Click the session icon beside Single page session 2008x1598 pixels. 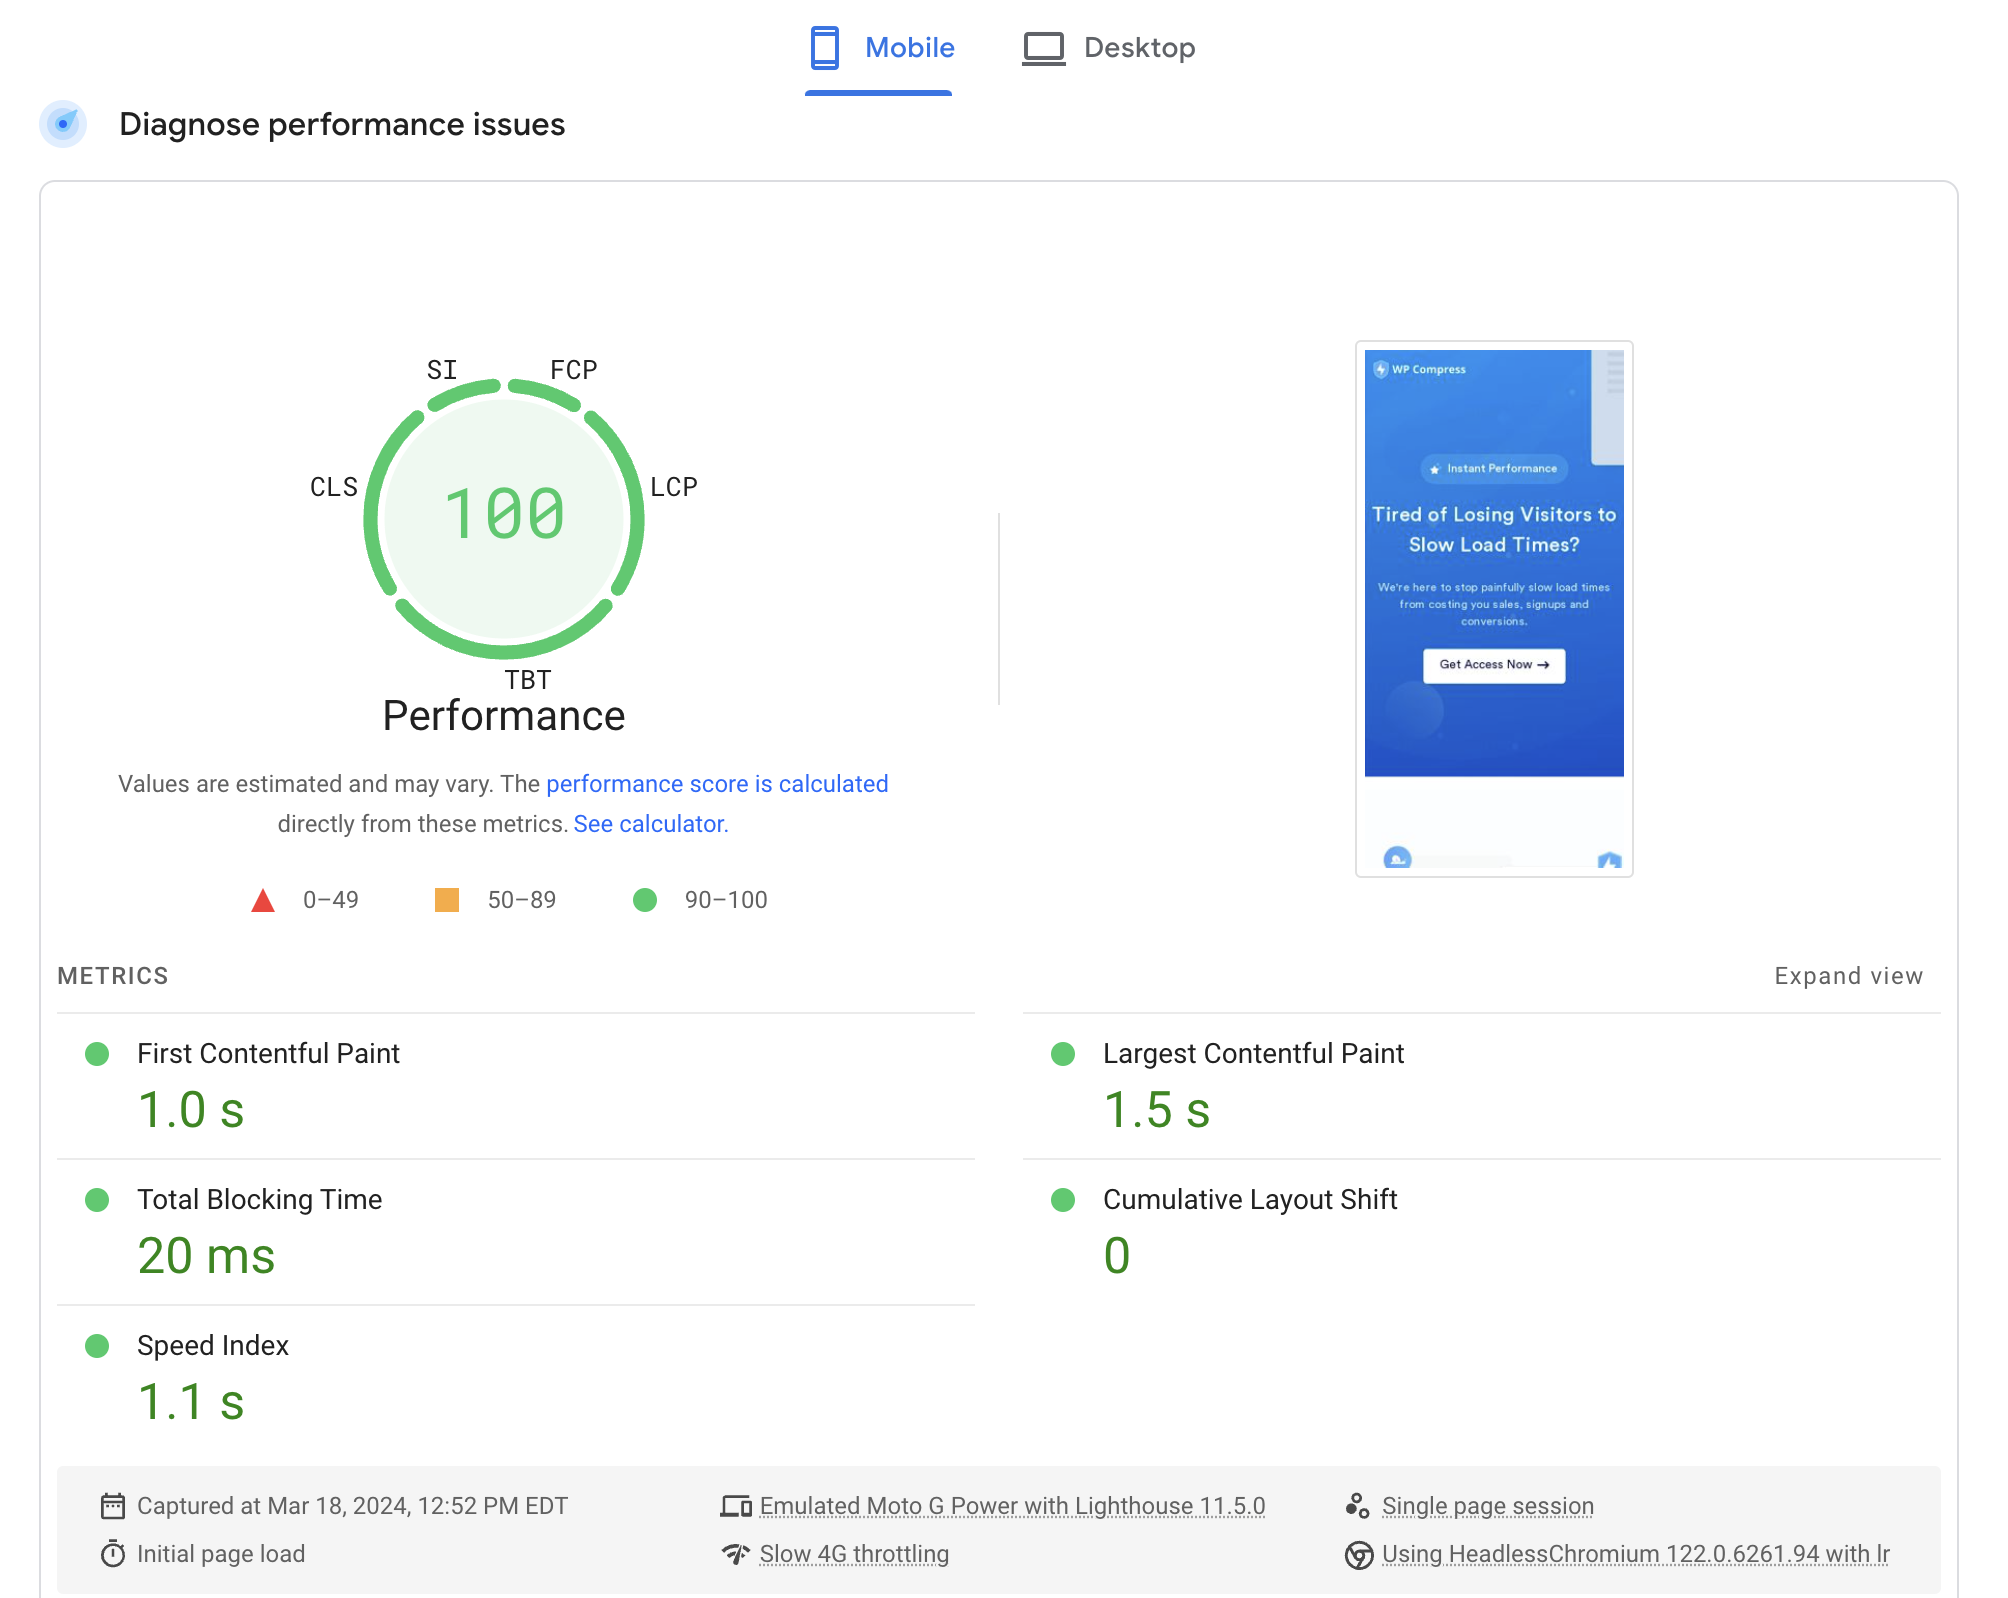pyautogui.click(x=1357, y=1506)
